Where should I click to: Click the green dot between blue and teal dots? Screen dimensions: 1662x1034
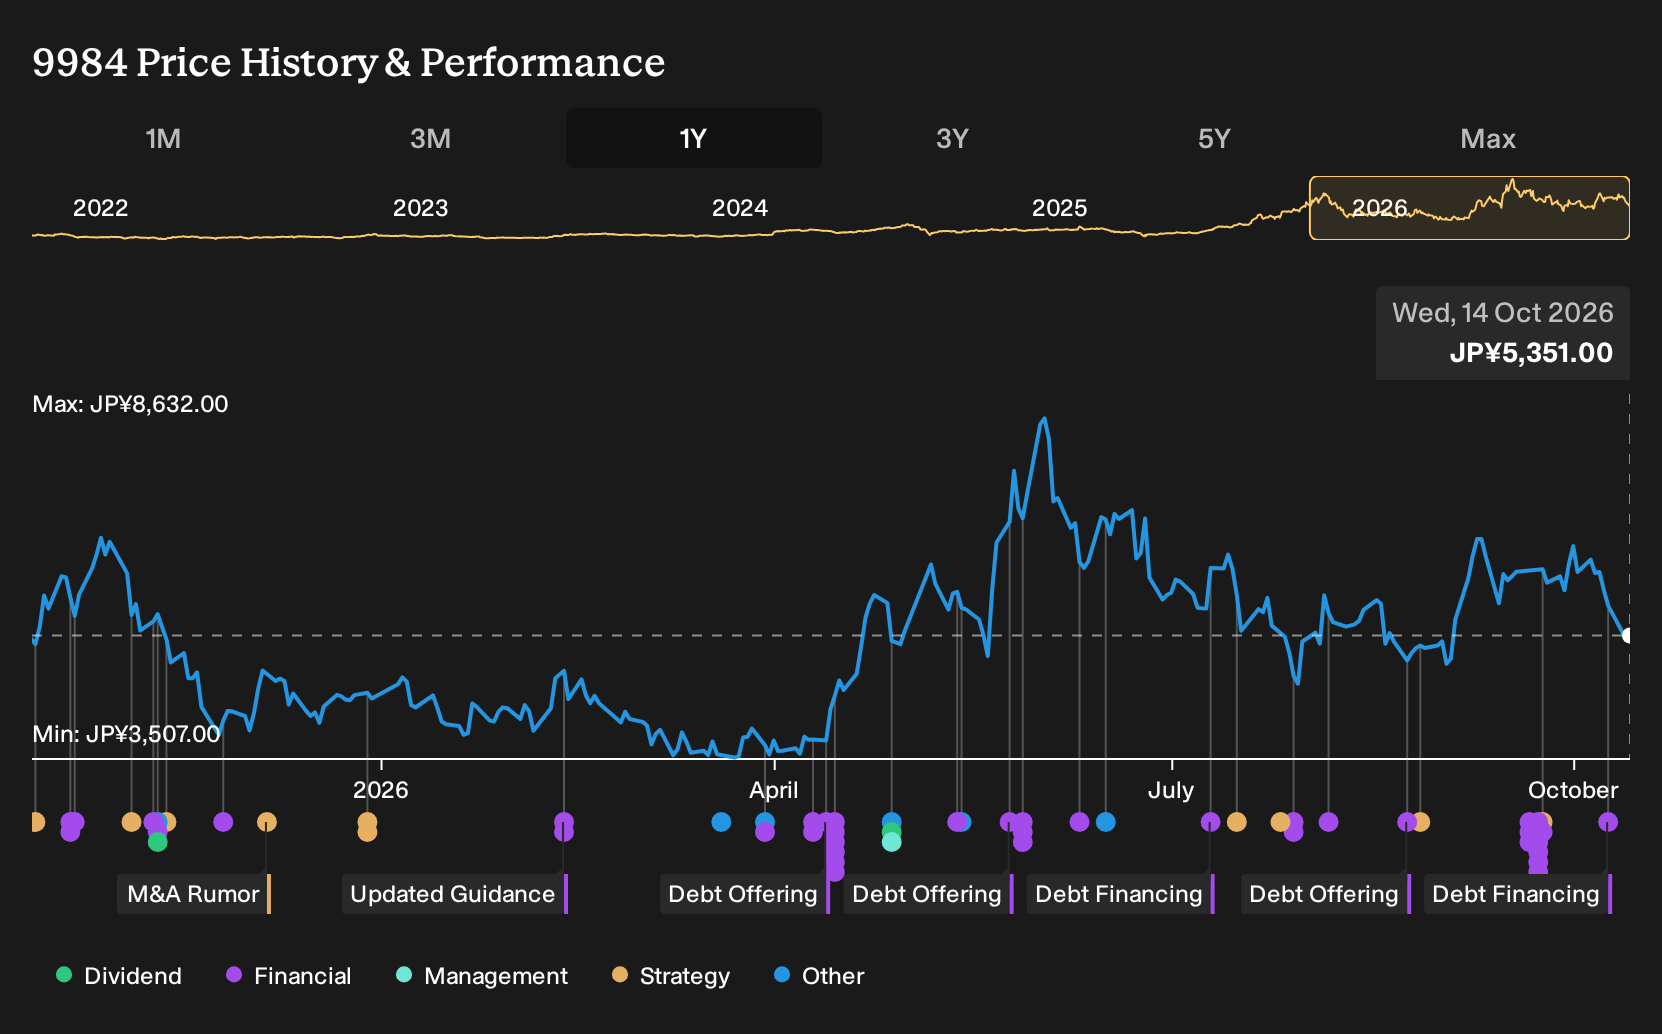pyautogui.click(x=891, y=832)
